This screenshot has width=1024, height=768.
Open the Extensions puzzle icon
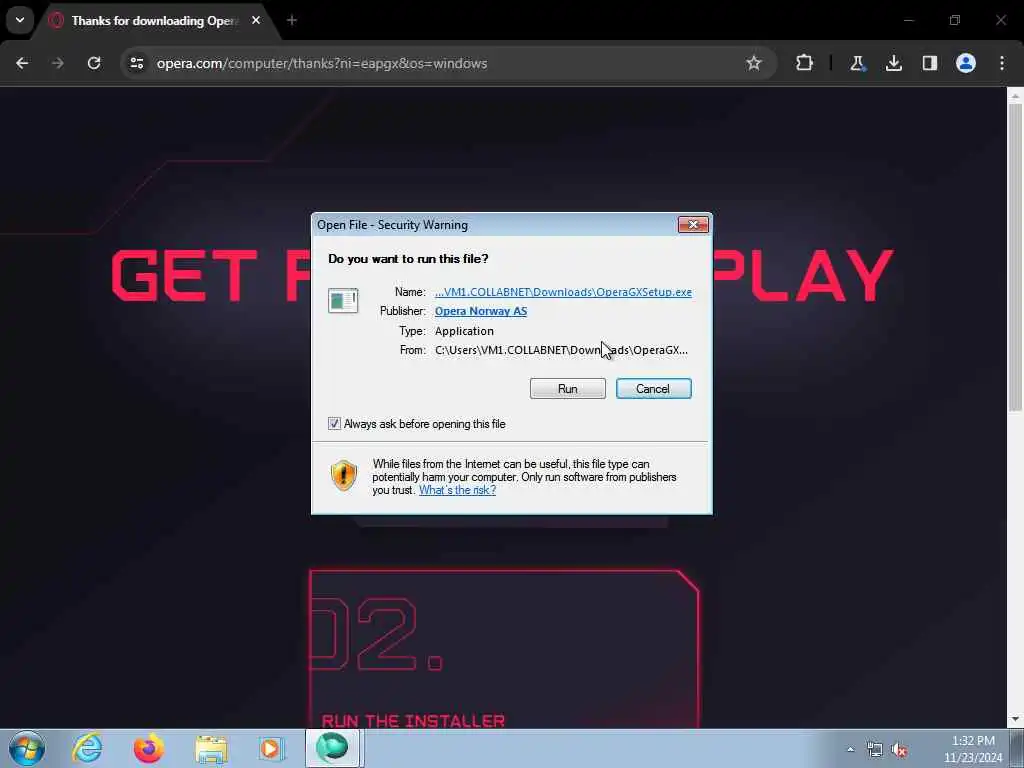(804, 63)
